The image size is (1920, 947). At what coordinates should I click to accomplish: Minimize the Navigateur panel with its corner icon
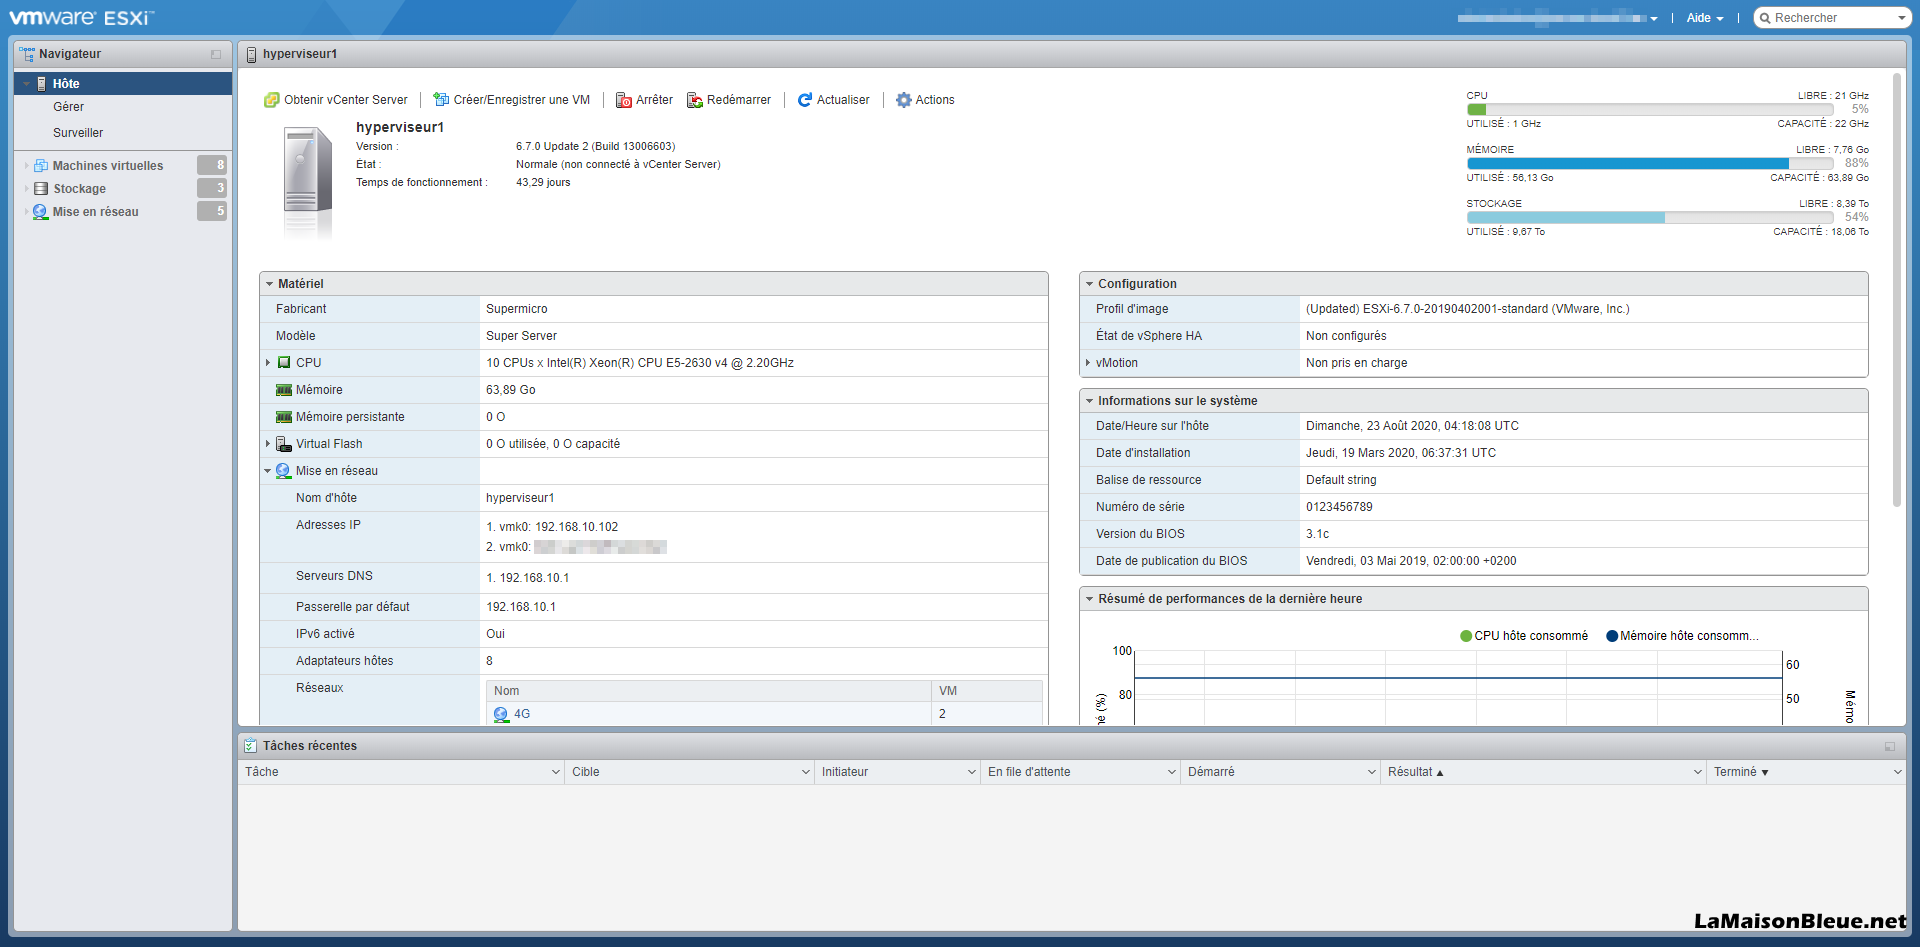pyautogui.click(x=216, y=54)
